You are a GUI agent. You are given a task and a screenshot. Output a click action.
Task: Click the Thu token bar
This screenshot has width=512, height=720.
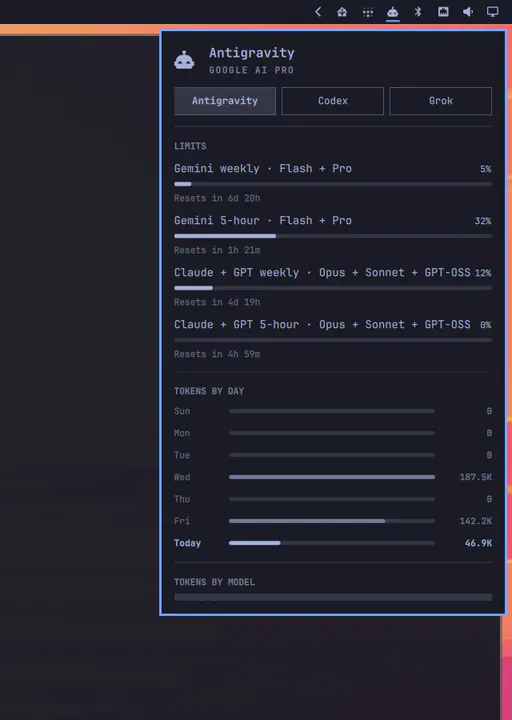pyautogui.click(x=332, y=499)
